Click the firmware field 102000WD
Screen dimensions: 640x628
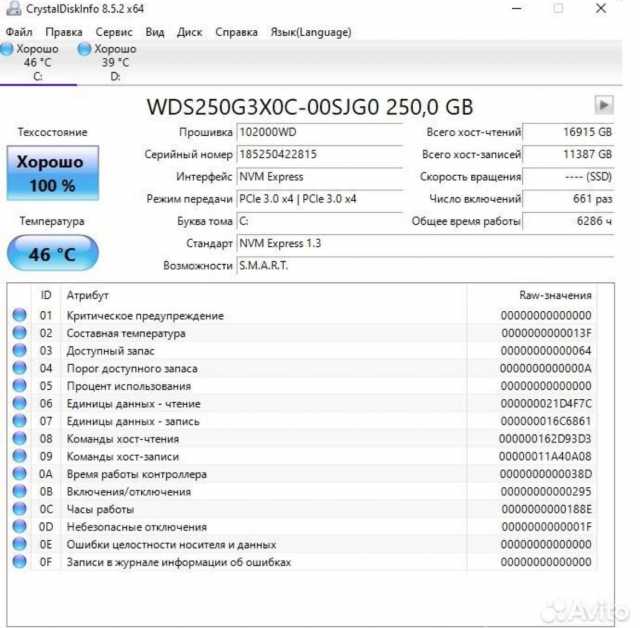coord(320,132)
